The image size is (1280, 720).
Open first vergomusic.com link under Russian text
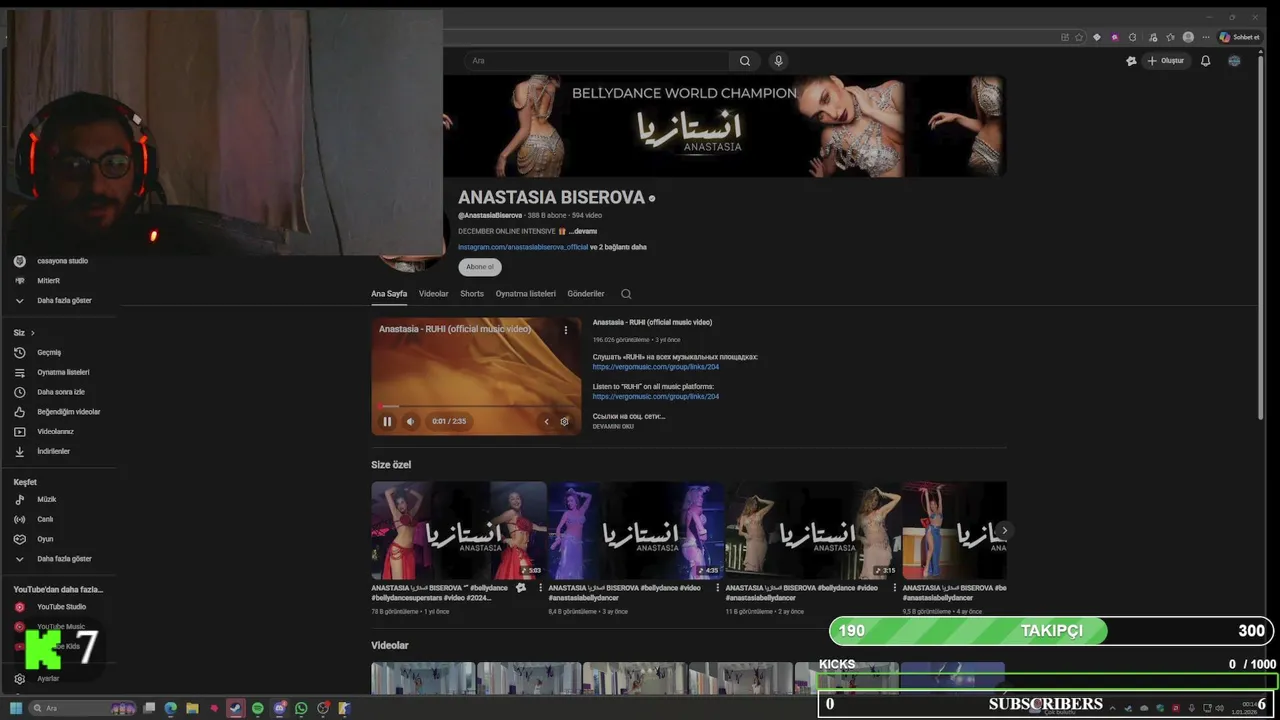coord(655,367)
